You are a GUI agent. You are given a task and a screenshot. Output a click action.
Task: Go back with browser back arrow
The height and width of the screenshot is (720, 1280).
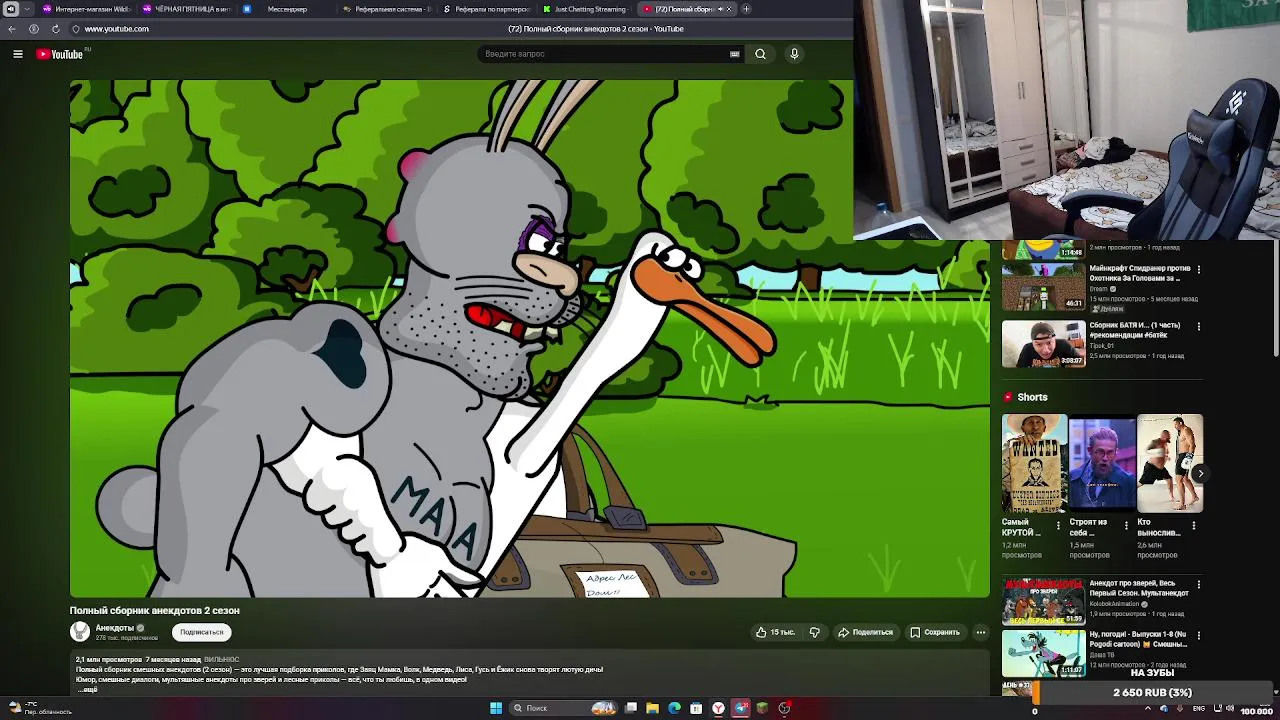[x=12, y=29]
